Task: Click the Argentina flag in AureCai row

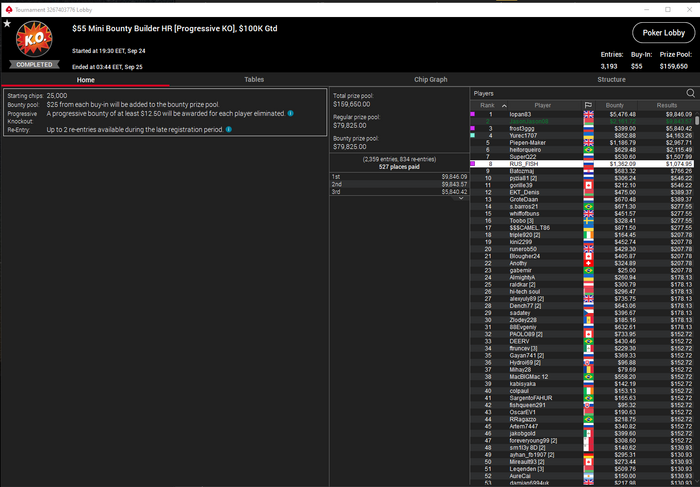Action: point(588,476)
